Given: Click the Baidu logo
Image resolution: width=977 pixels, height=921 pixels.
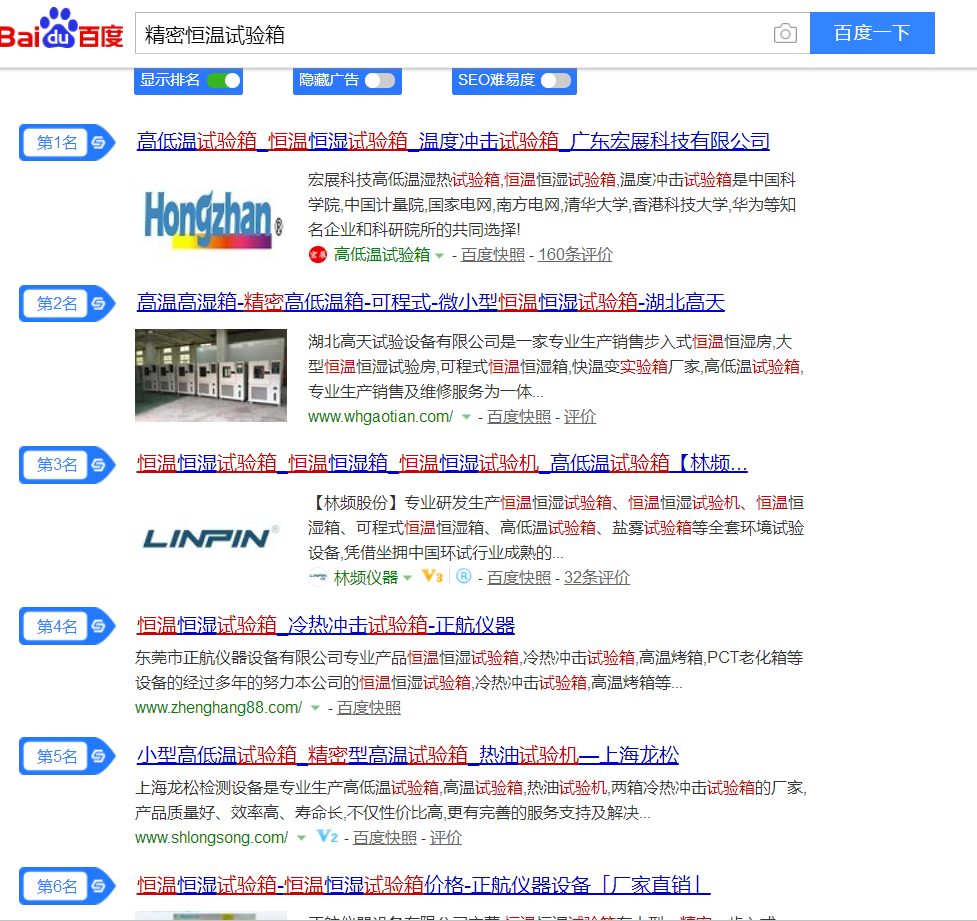Looking at the screenshot, I should 61,29.
